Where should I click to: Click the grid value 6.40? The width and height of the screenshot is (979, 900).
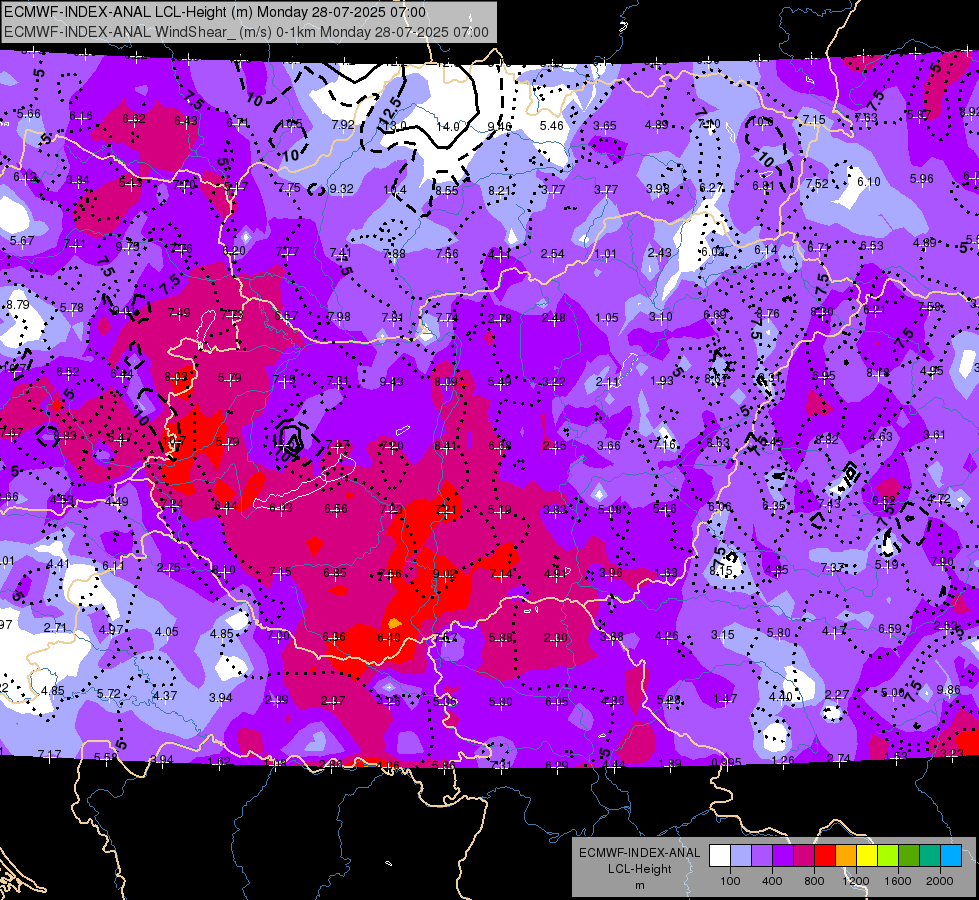[389, 638]
